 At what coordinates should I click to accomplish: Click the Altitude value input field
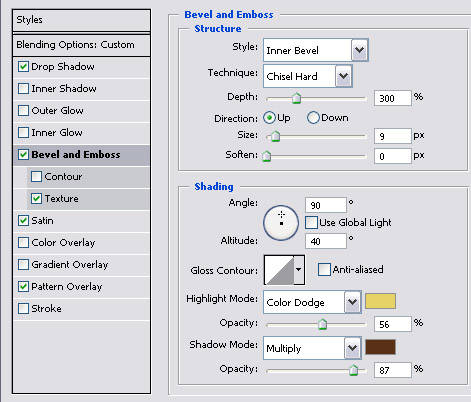point(326,241)
